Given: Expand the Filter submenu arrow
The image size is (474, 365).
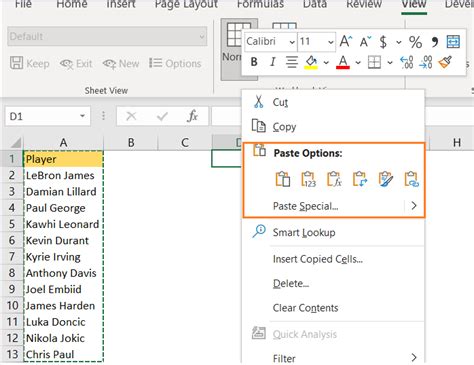Looking at the screenshot, I should coord(414,358).
